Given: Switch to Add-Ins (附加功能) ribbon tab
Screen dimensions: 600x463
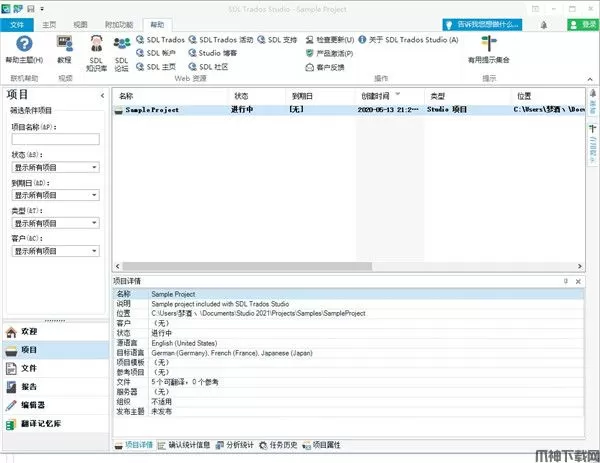Looking at the screenshot, I should click(119, 25).
